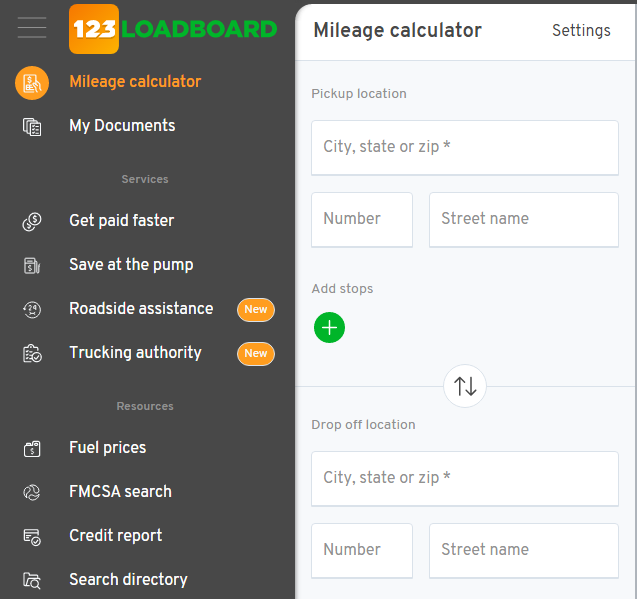The image size is (637, 599).
Task: Click New badge beside Roadside assistance
Action: (256, 310)
